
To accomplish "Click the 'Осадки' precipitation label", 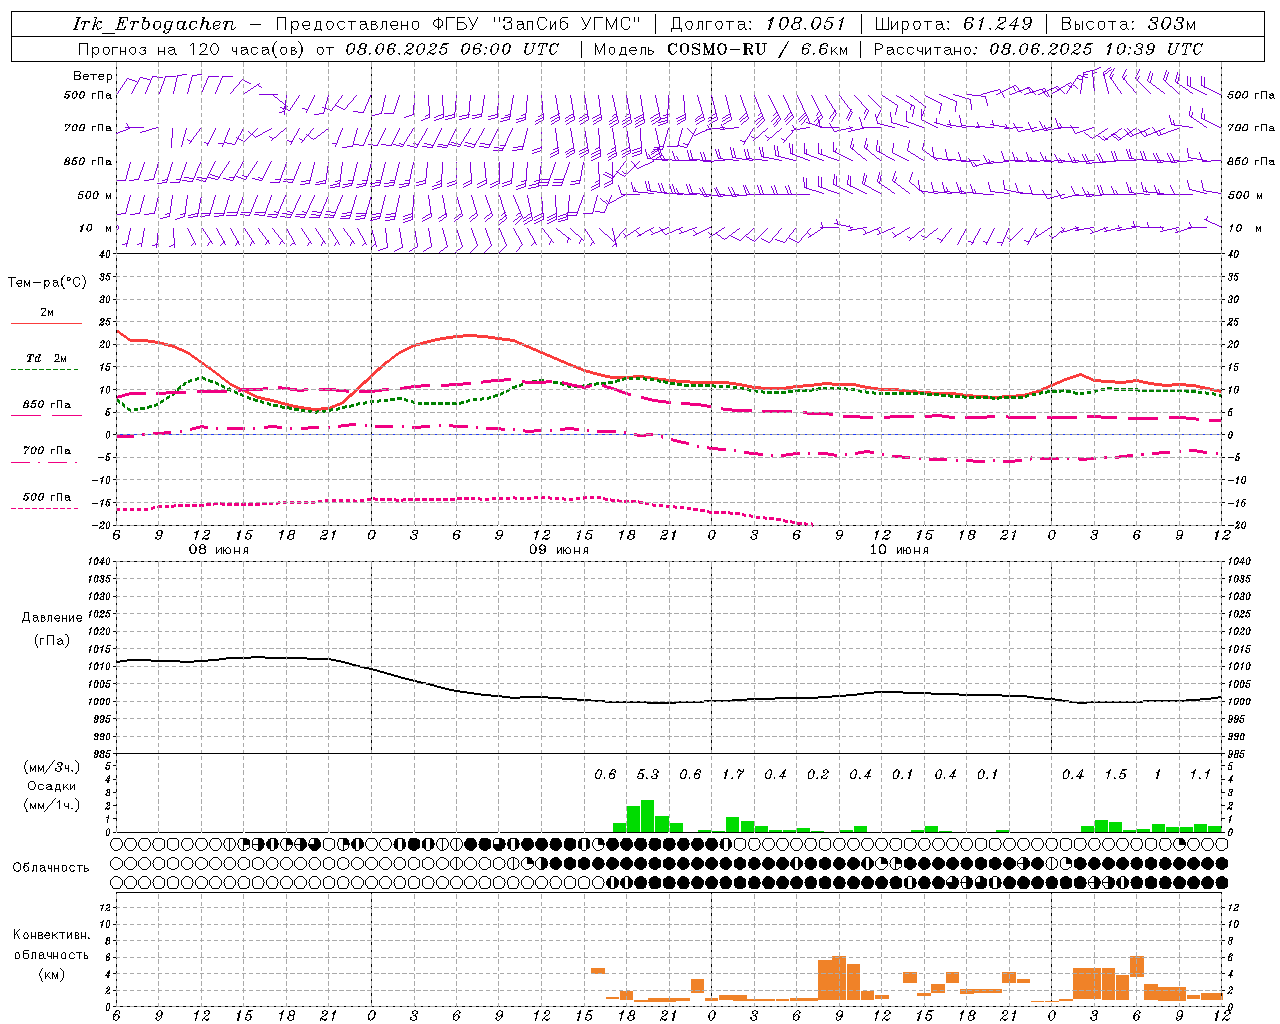I will (x=50, y=786).
